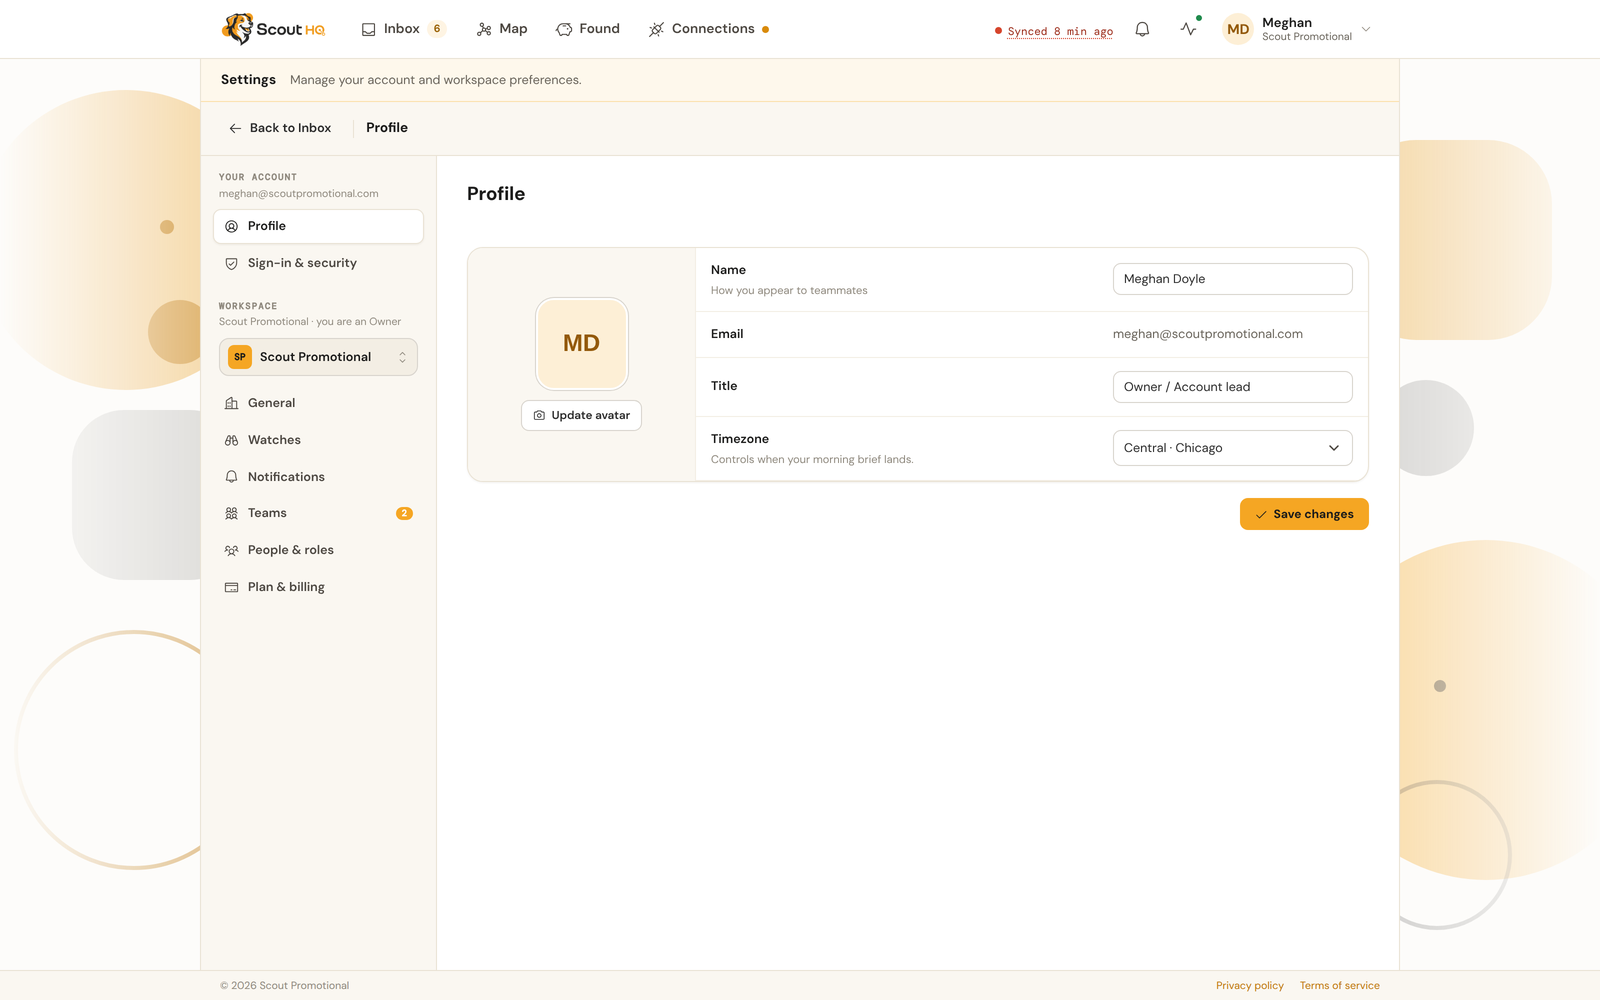
Task: Open Notifications settings in the sidebar
Action: pyautogui.click(x=318, y=477)
